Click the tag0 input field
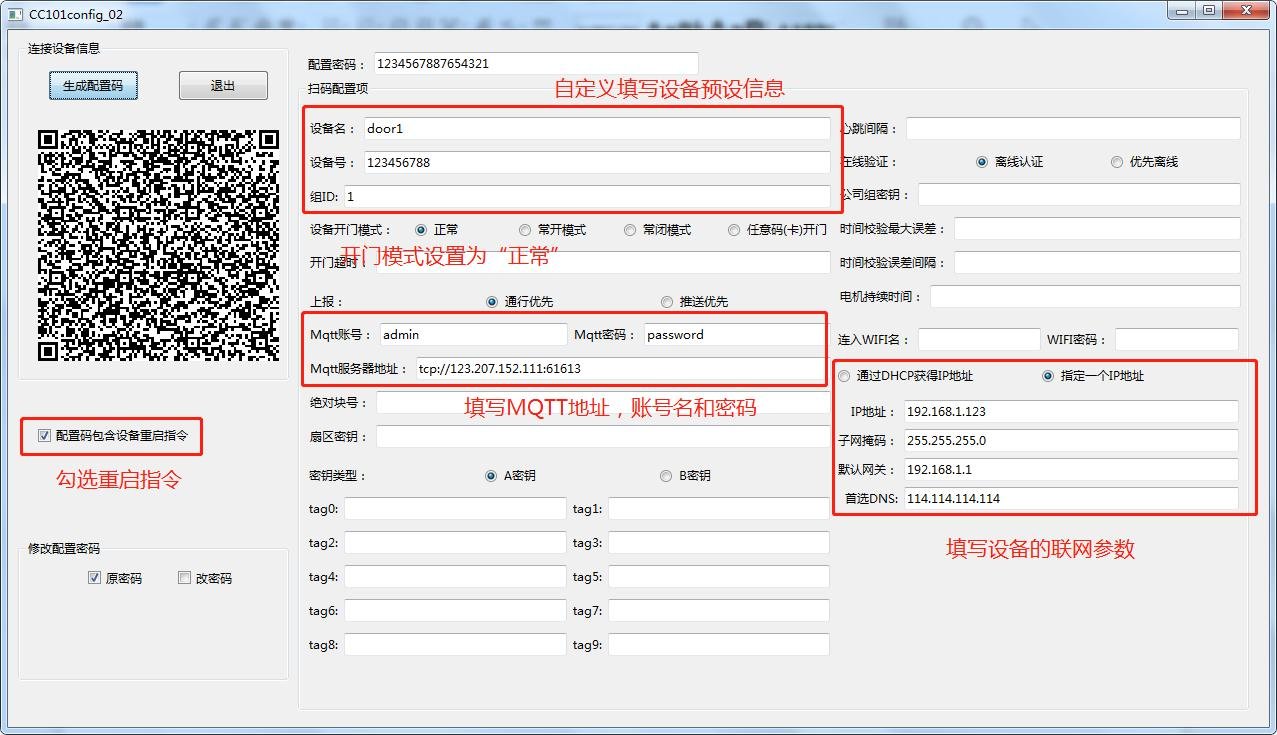Screen dimensions: 1277x735 pyautogui.click(x=455, y=509)
